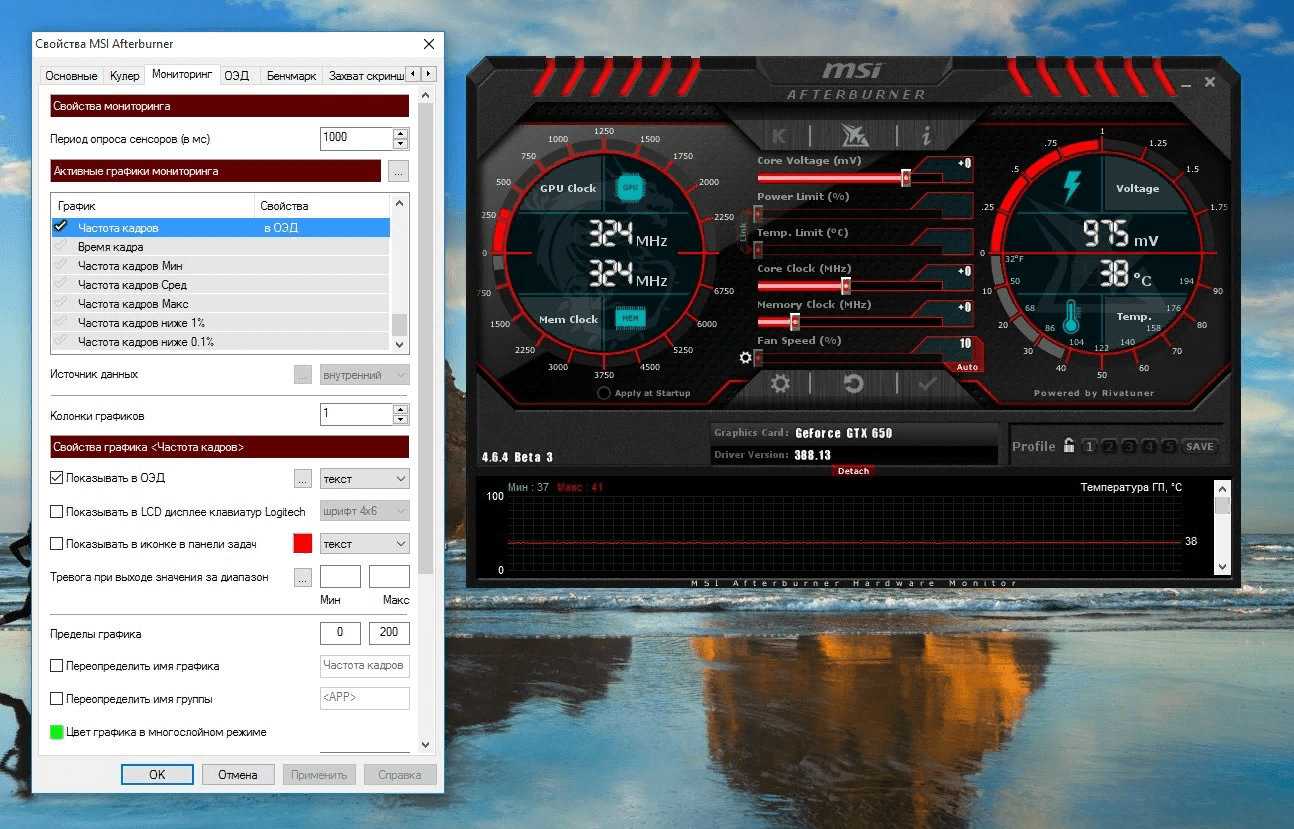1294x829 pixels.
Task: Switch to the Кулер tab
Action: coord(125,76)
